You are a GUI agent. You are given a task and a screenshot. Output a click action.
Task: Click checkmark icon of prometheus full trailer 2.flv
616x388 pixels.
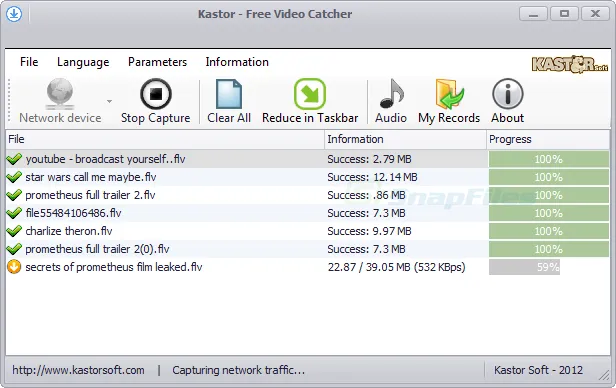tap(14, 195)
